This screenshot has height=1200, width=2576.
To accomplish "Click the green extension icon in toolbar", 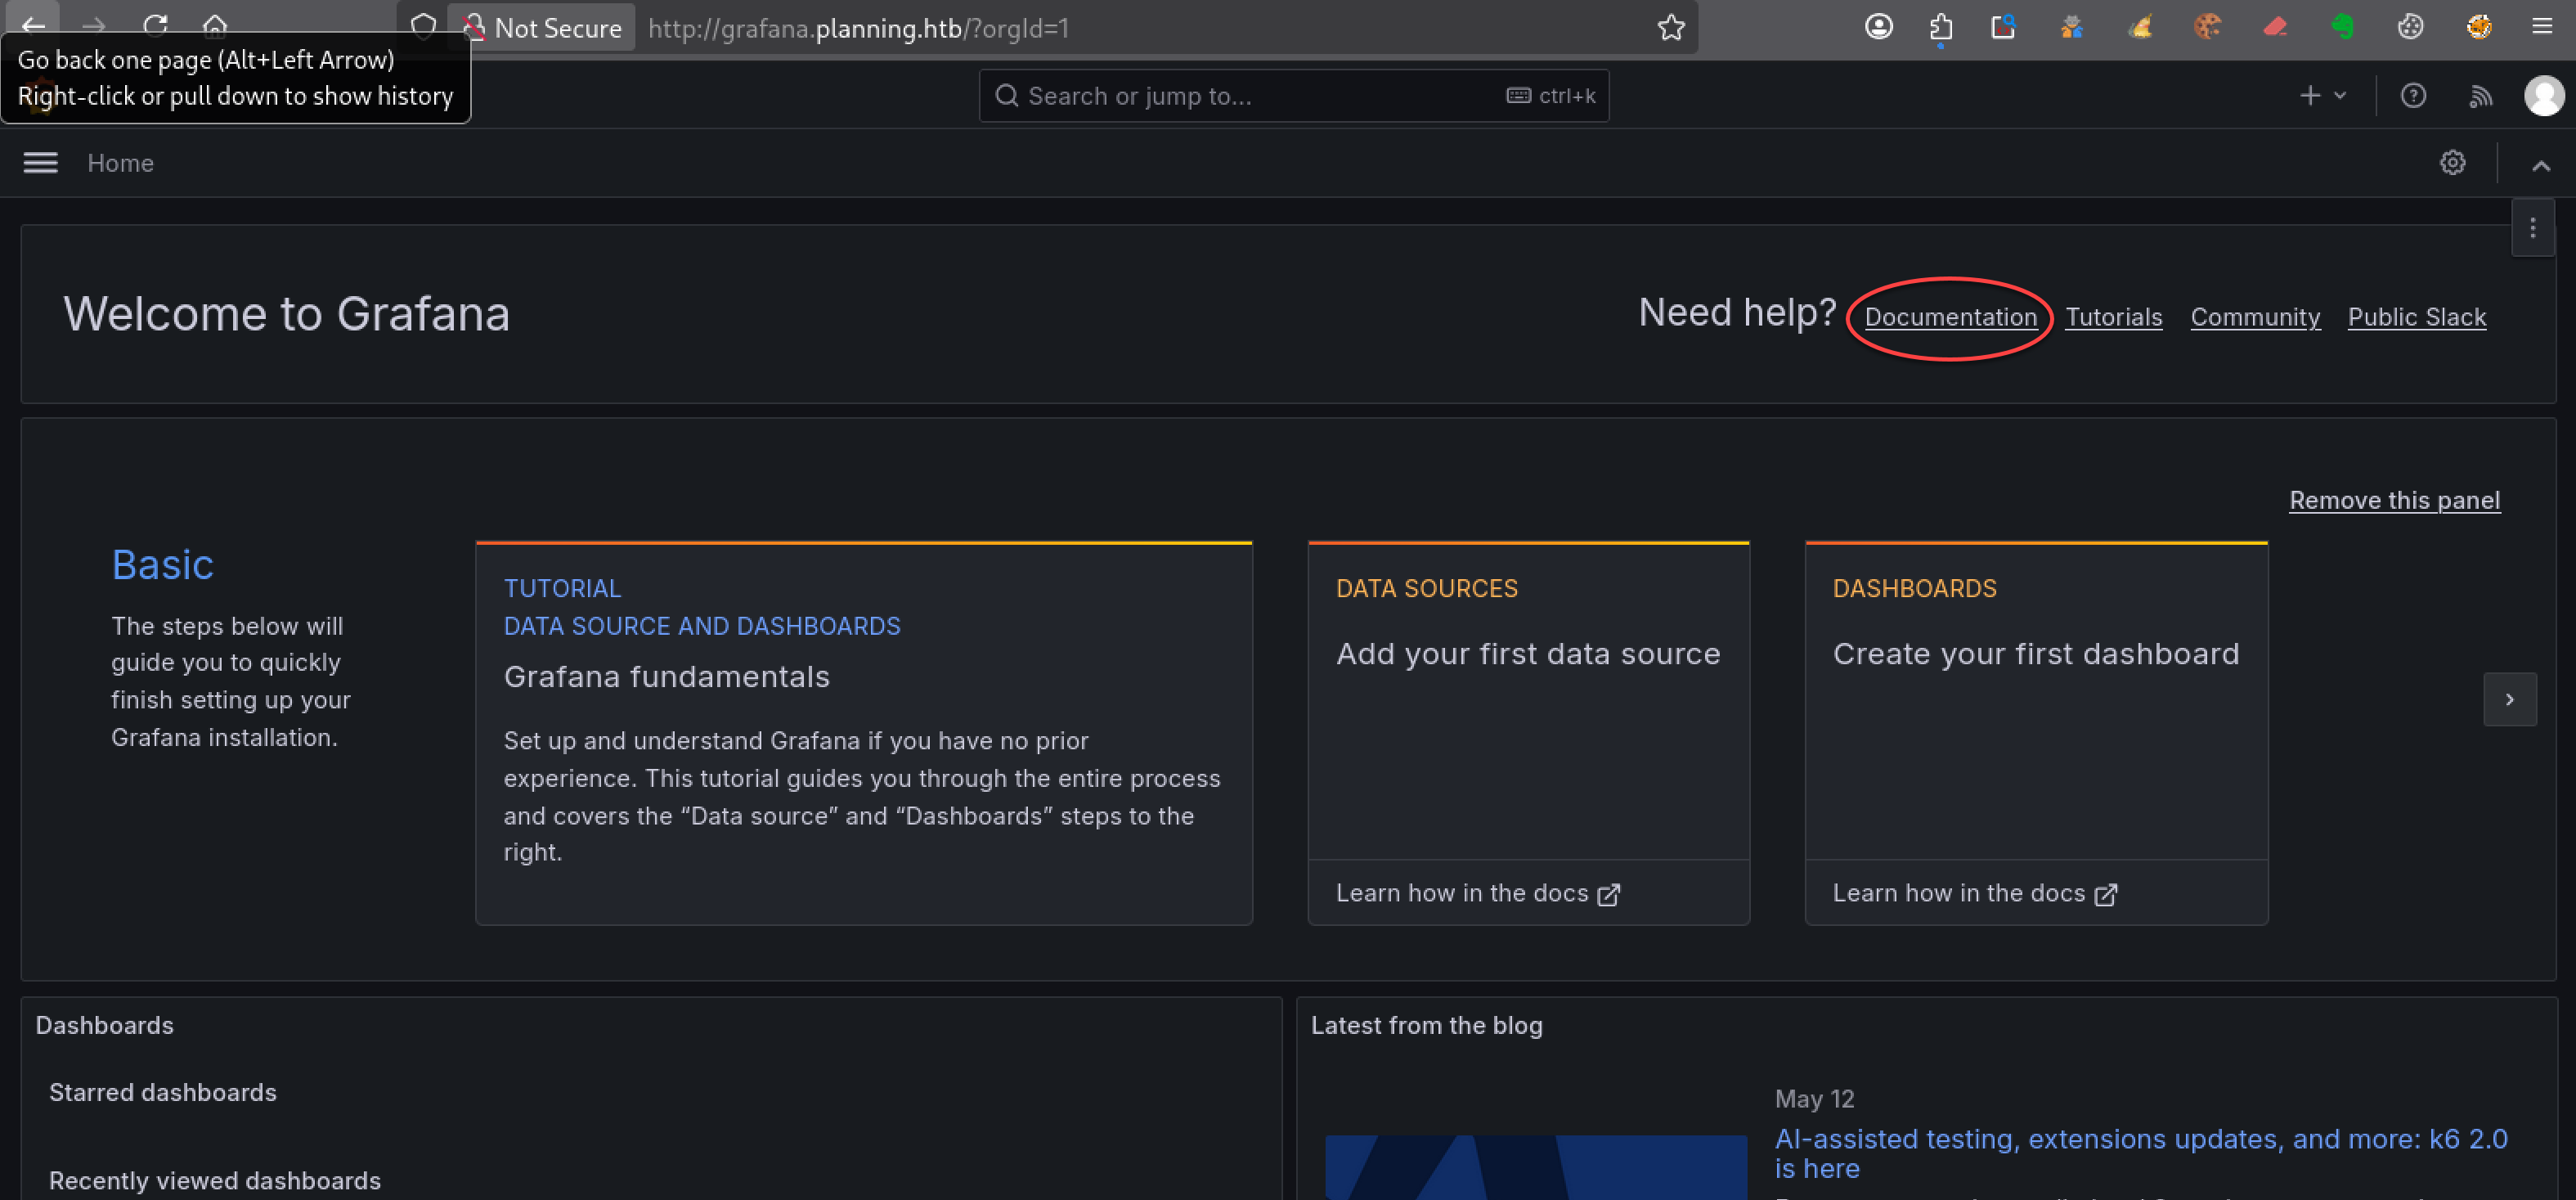I will (x=2342, y=26).
